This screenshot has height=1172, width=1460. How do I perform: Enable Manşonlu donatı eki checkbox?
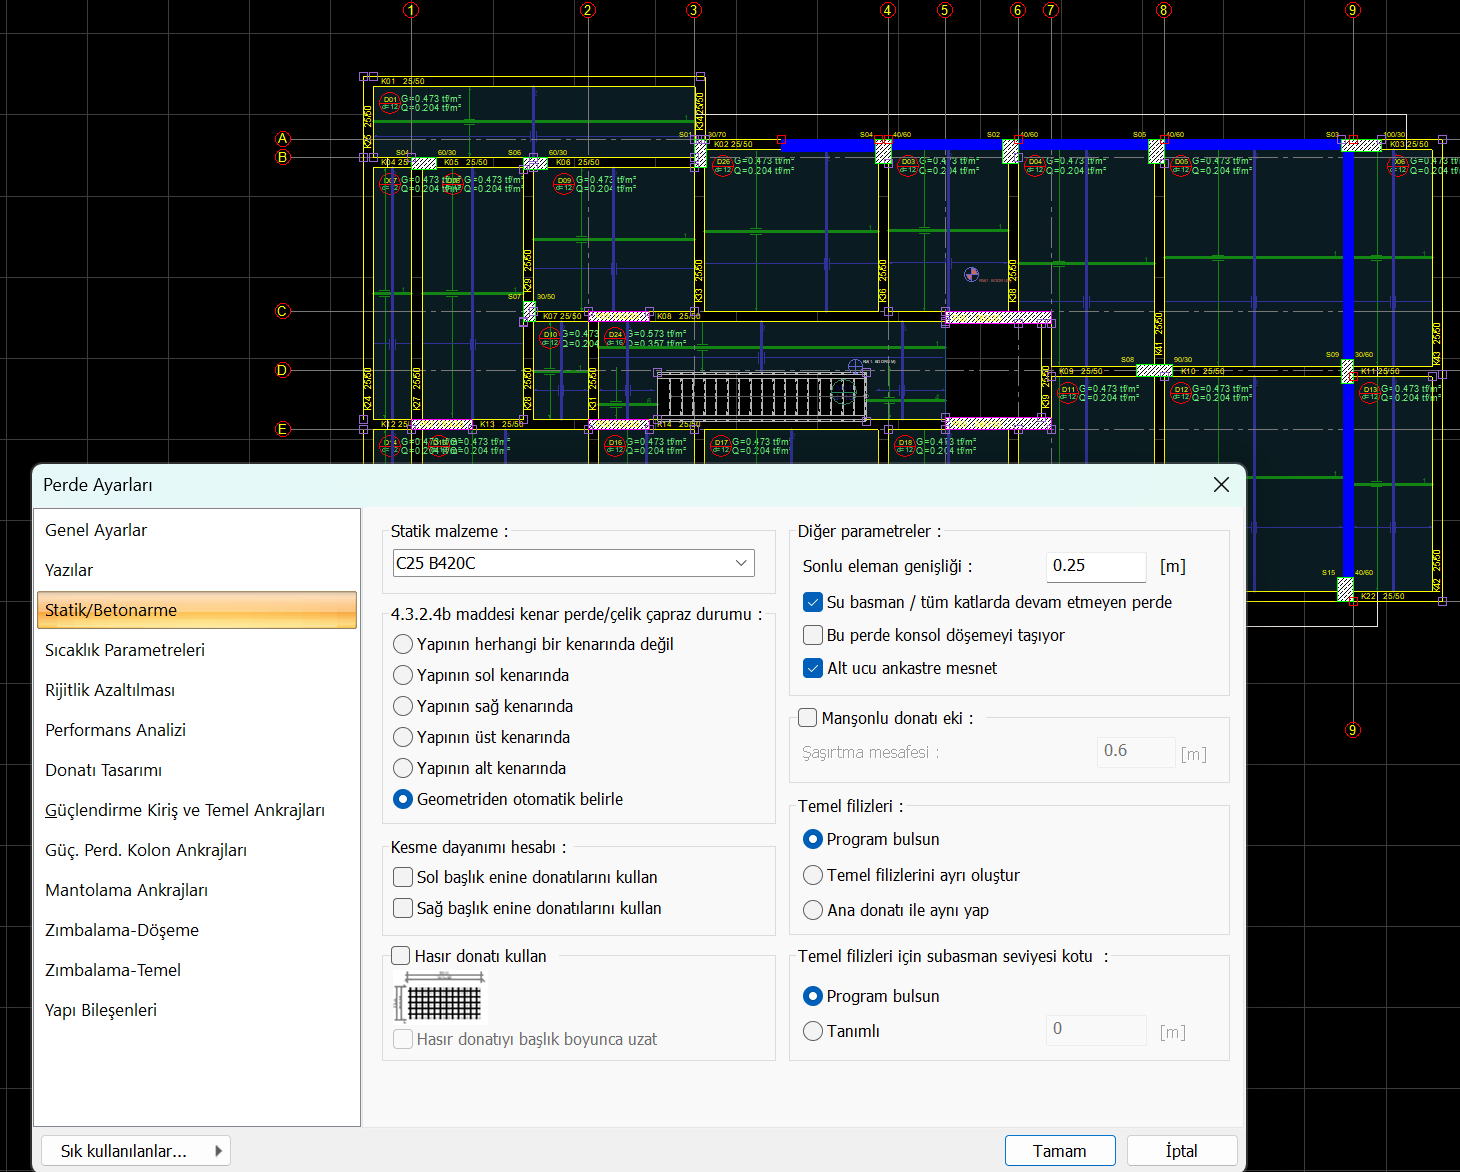point(808,718)
